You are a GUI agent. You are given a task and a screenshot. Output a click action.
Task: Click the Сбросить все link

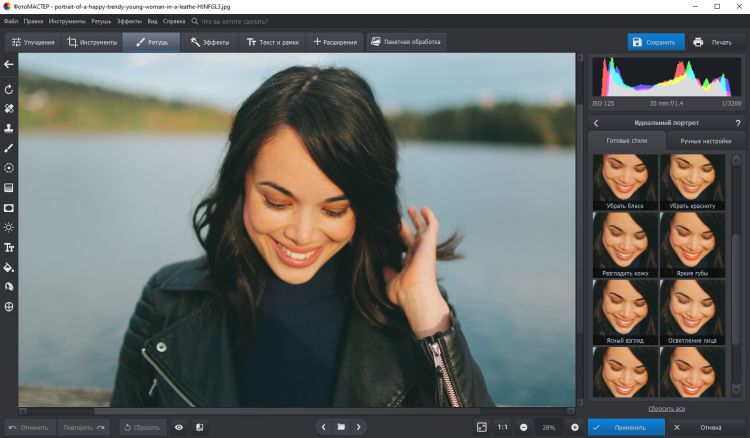(x=665, y=410)
